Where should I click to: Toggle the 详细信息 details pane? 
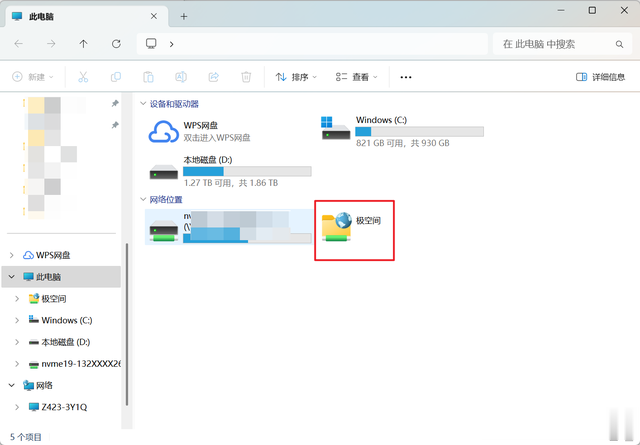pos(600,77)
